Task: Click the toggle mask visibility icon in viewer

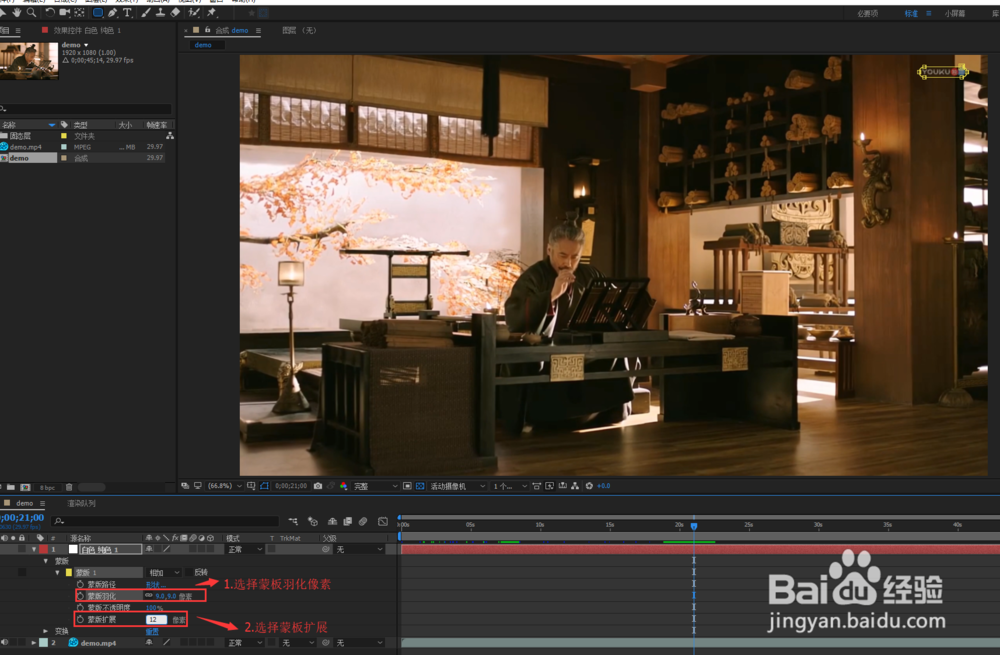Action: pyautogui.click(x=264, y=486)
